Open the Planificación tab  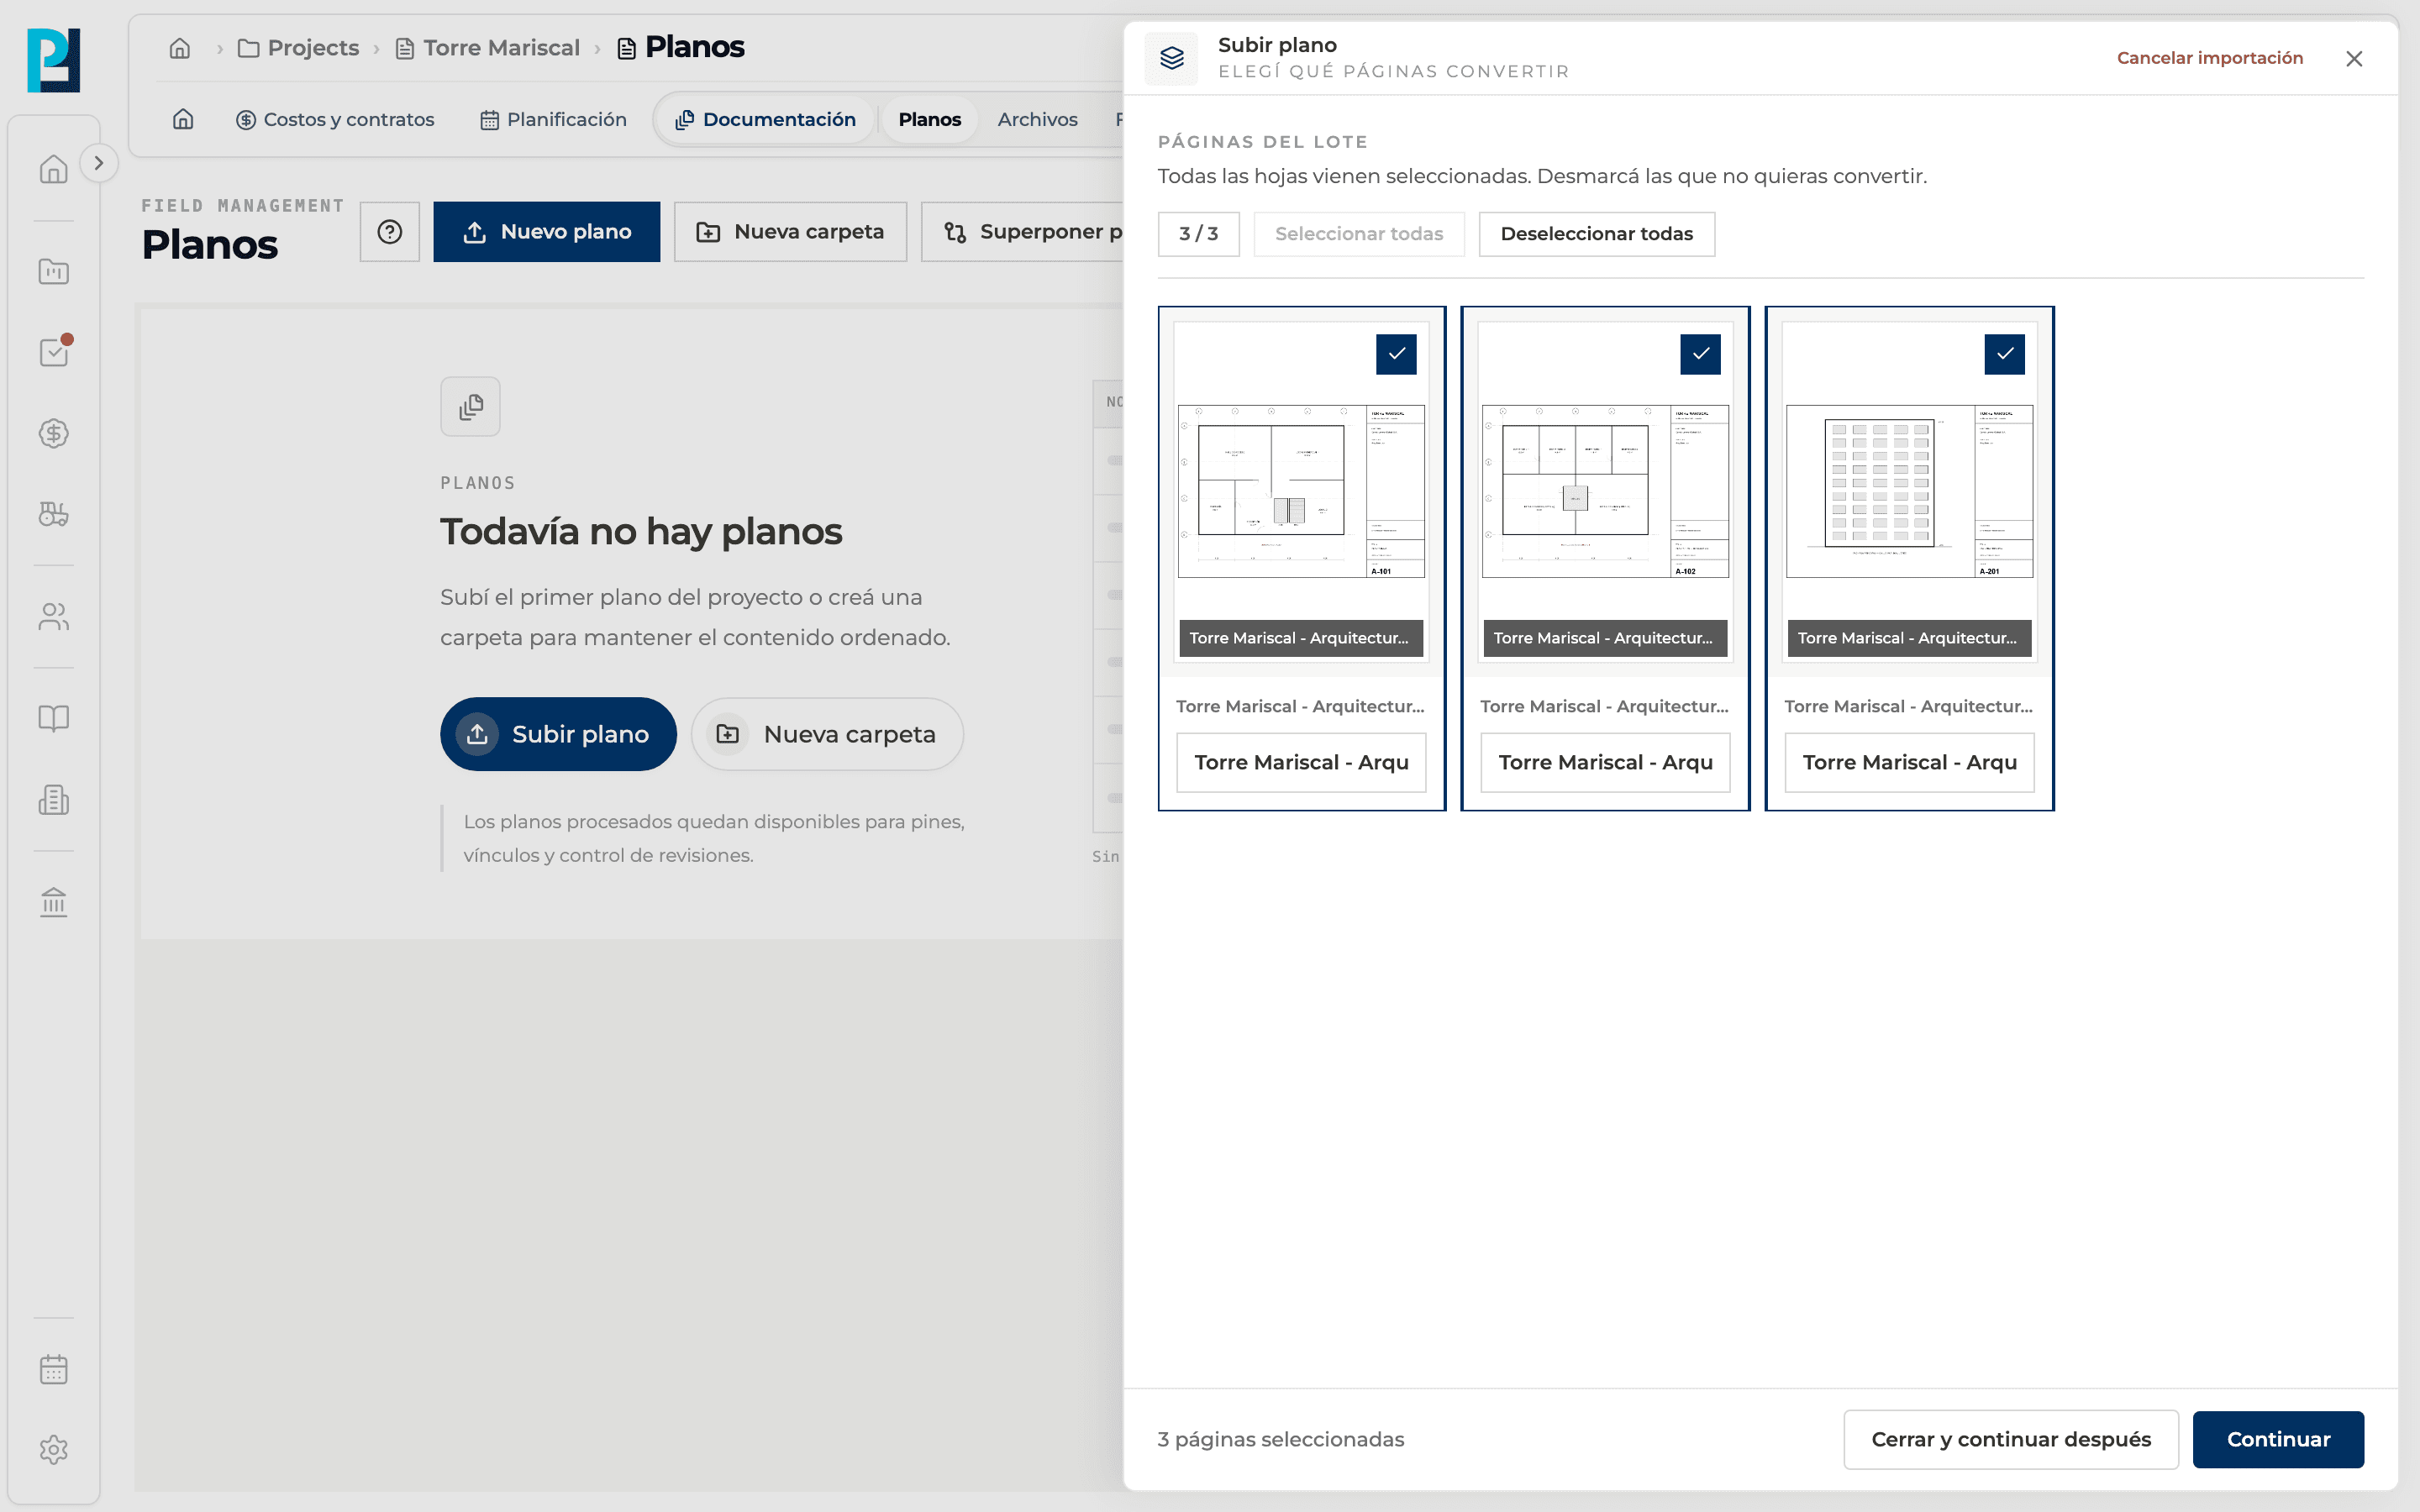coord(553,119)
